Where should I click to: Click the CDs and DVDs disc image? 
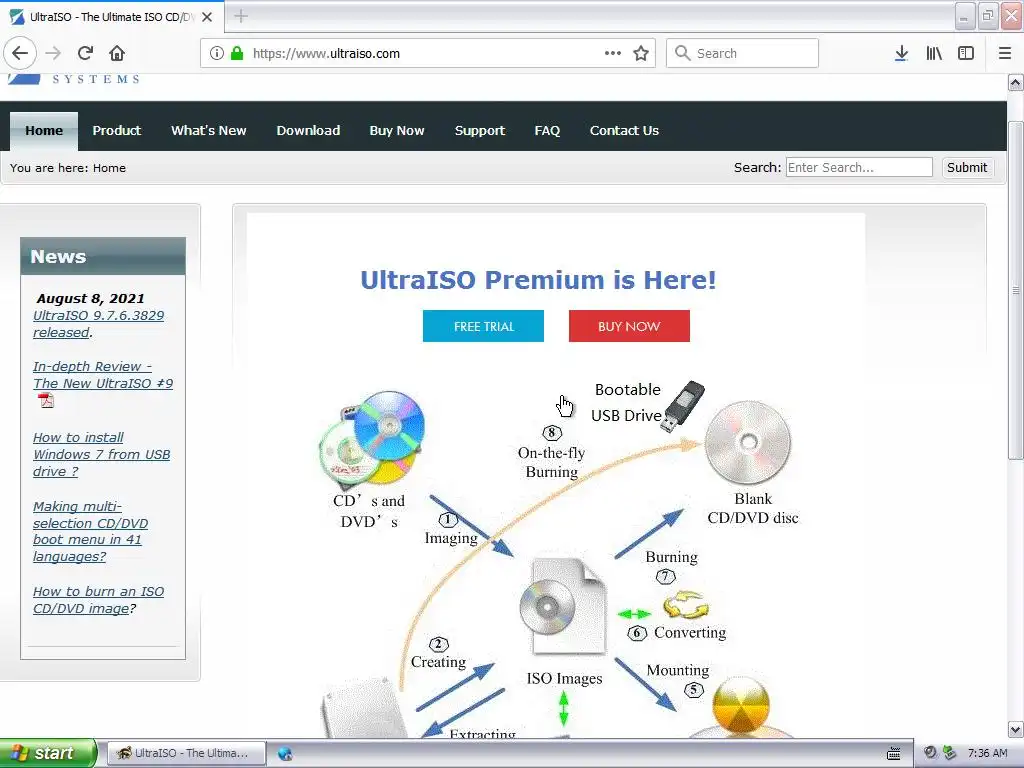(372, 439)
